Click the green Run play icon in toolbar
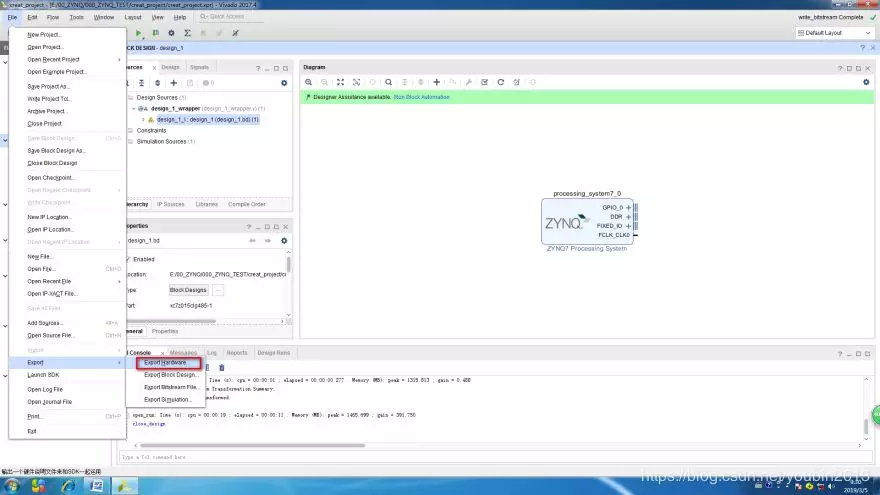The height and width of the screenshot is (495, 880). (139, 33)
